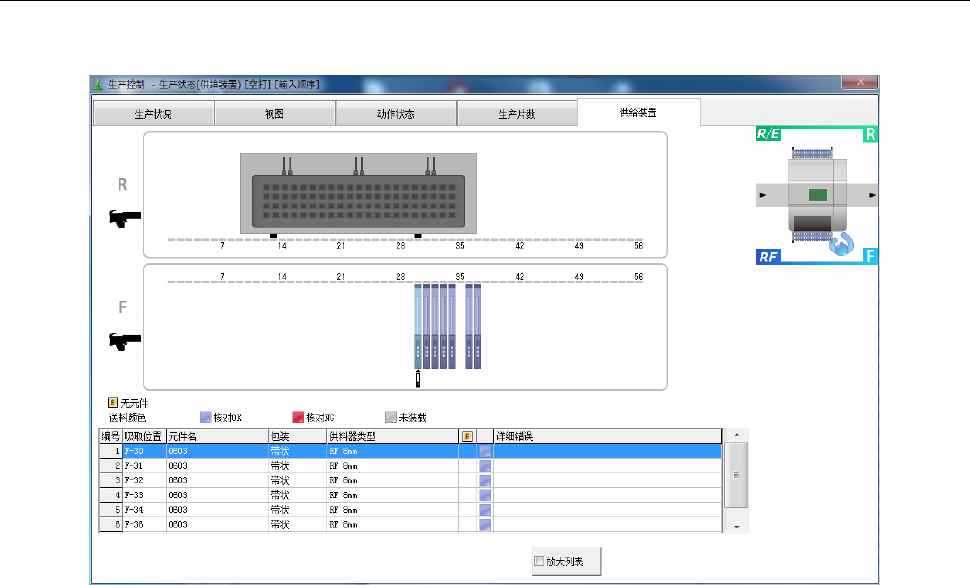Click the rear (R) side feeder gun icon
Viewport: 970px width, 585px height.
pyautogui.click(x=125, y=216)
